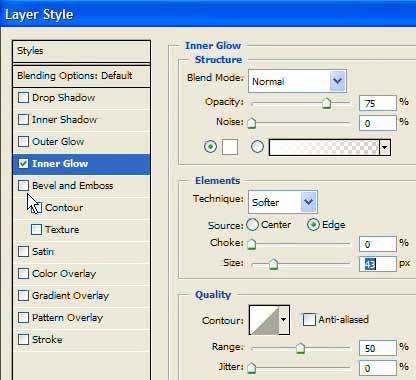Screen dimensions: 416x380
Task: Enable the Bevel and Emboss checkbox
Action: pos(23,185)
